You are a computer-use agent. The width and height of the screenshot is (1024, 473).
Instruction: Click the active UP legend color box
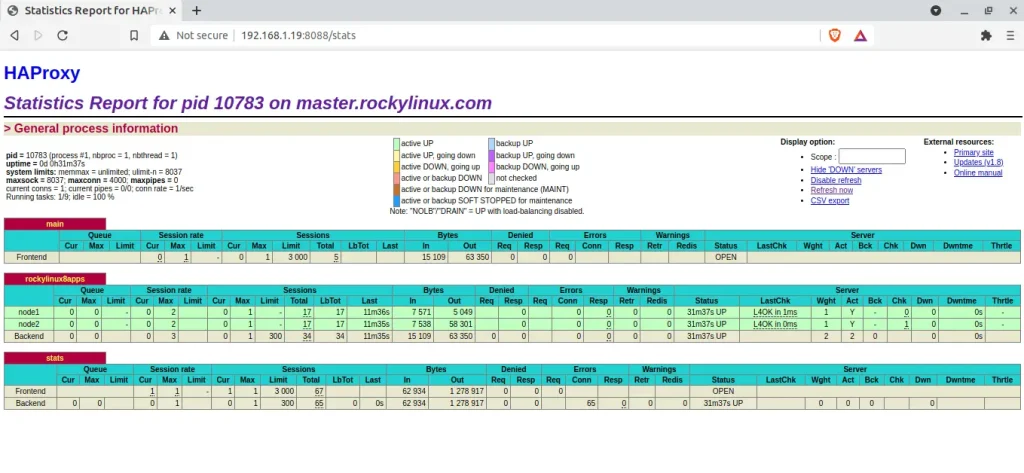tap(396, 143)
